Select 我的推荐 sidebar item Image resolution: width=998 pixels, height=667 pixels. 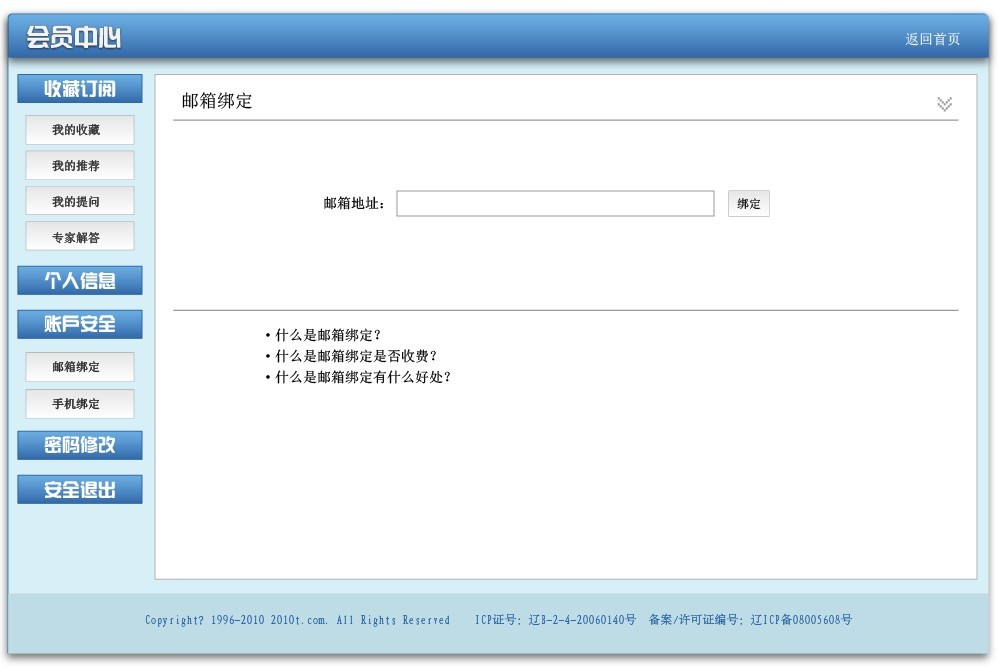pos(79,166)
